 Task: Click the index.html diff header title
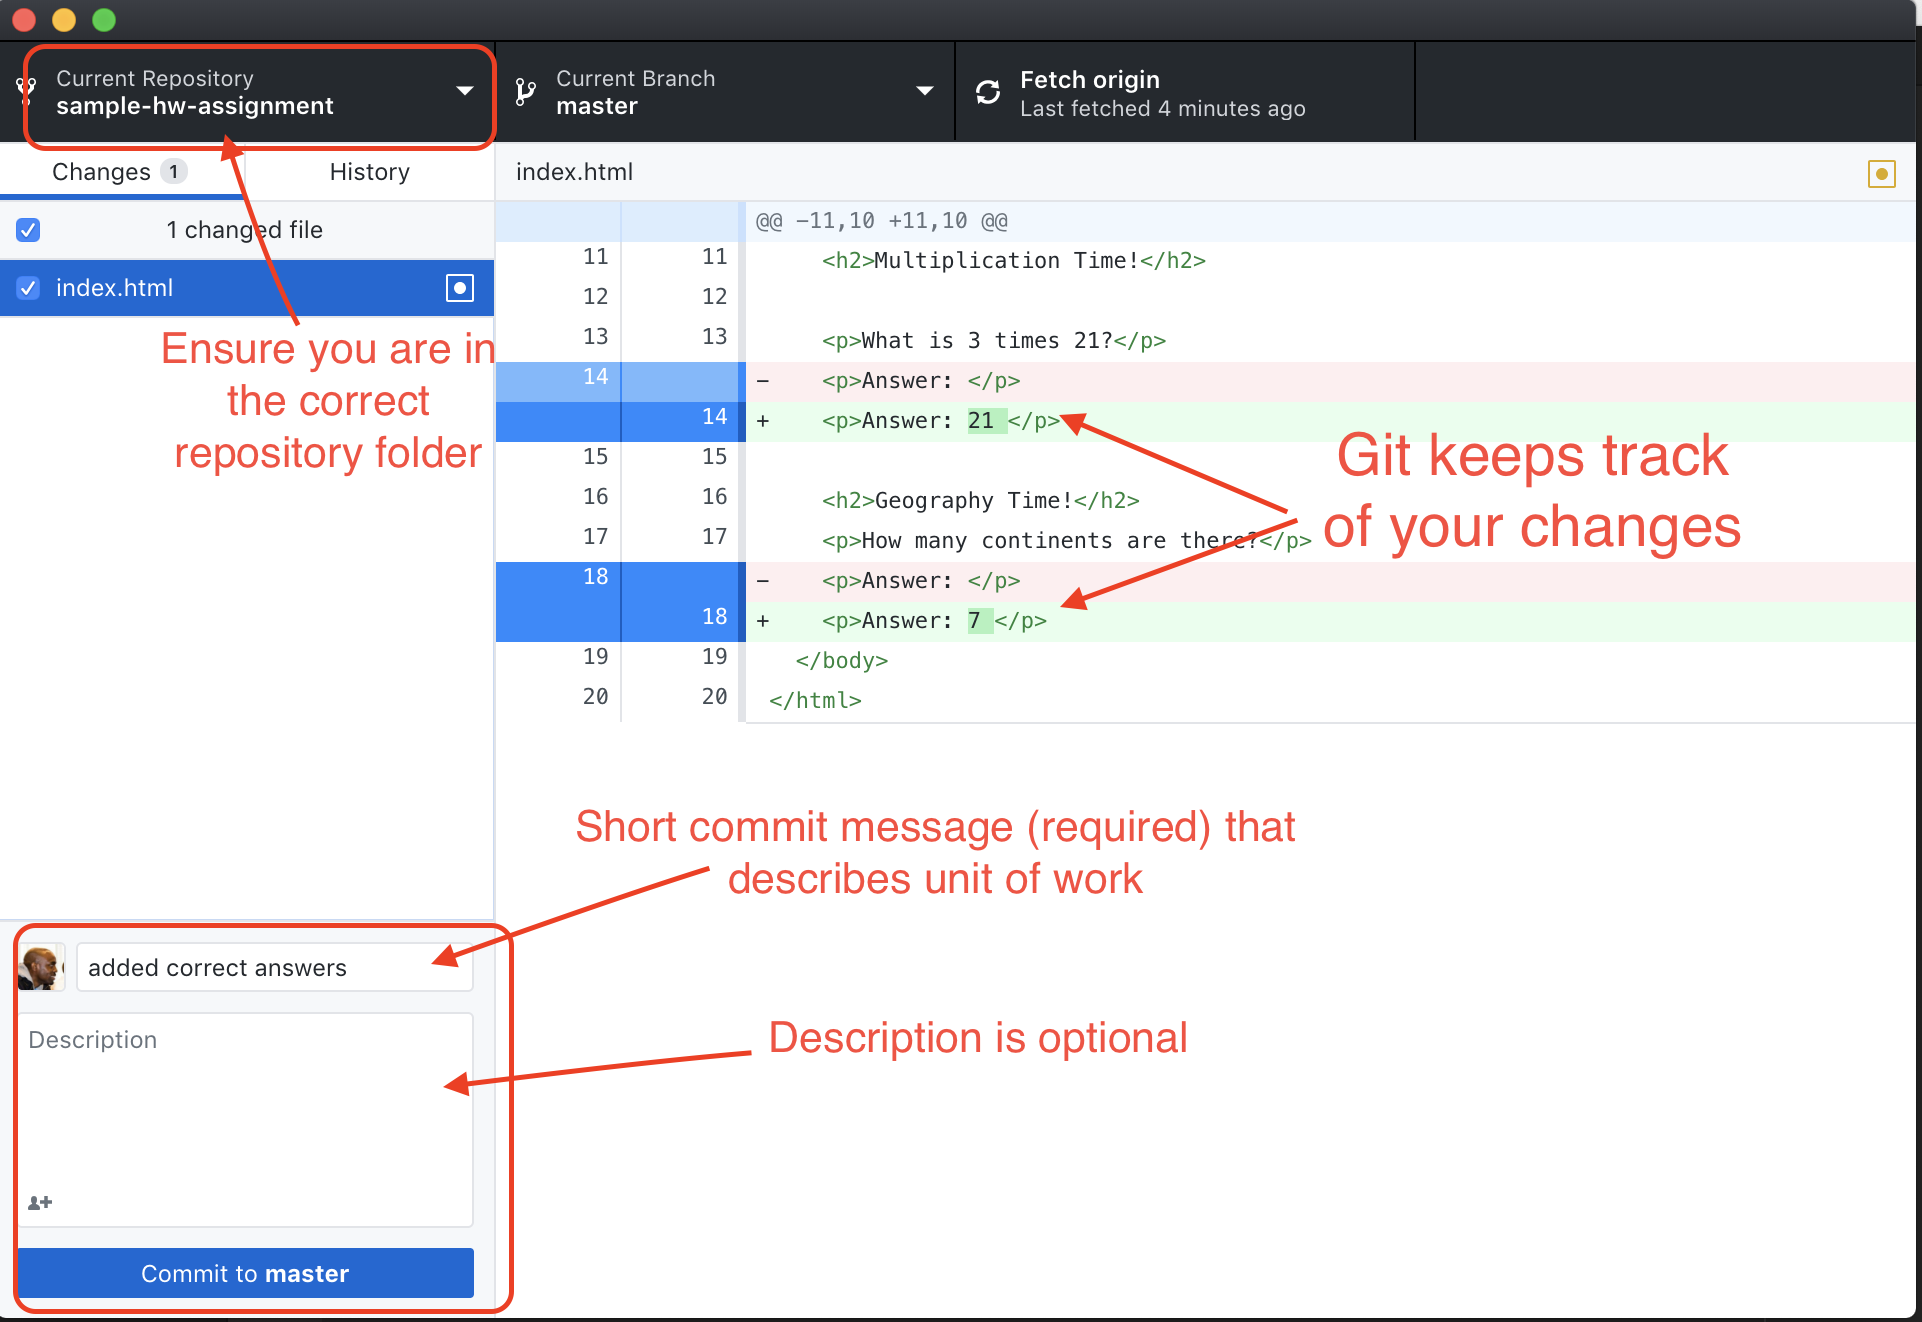574,172
